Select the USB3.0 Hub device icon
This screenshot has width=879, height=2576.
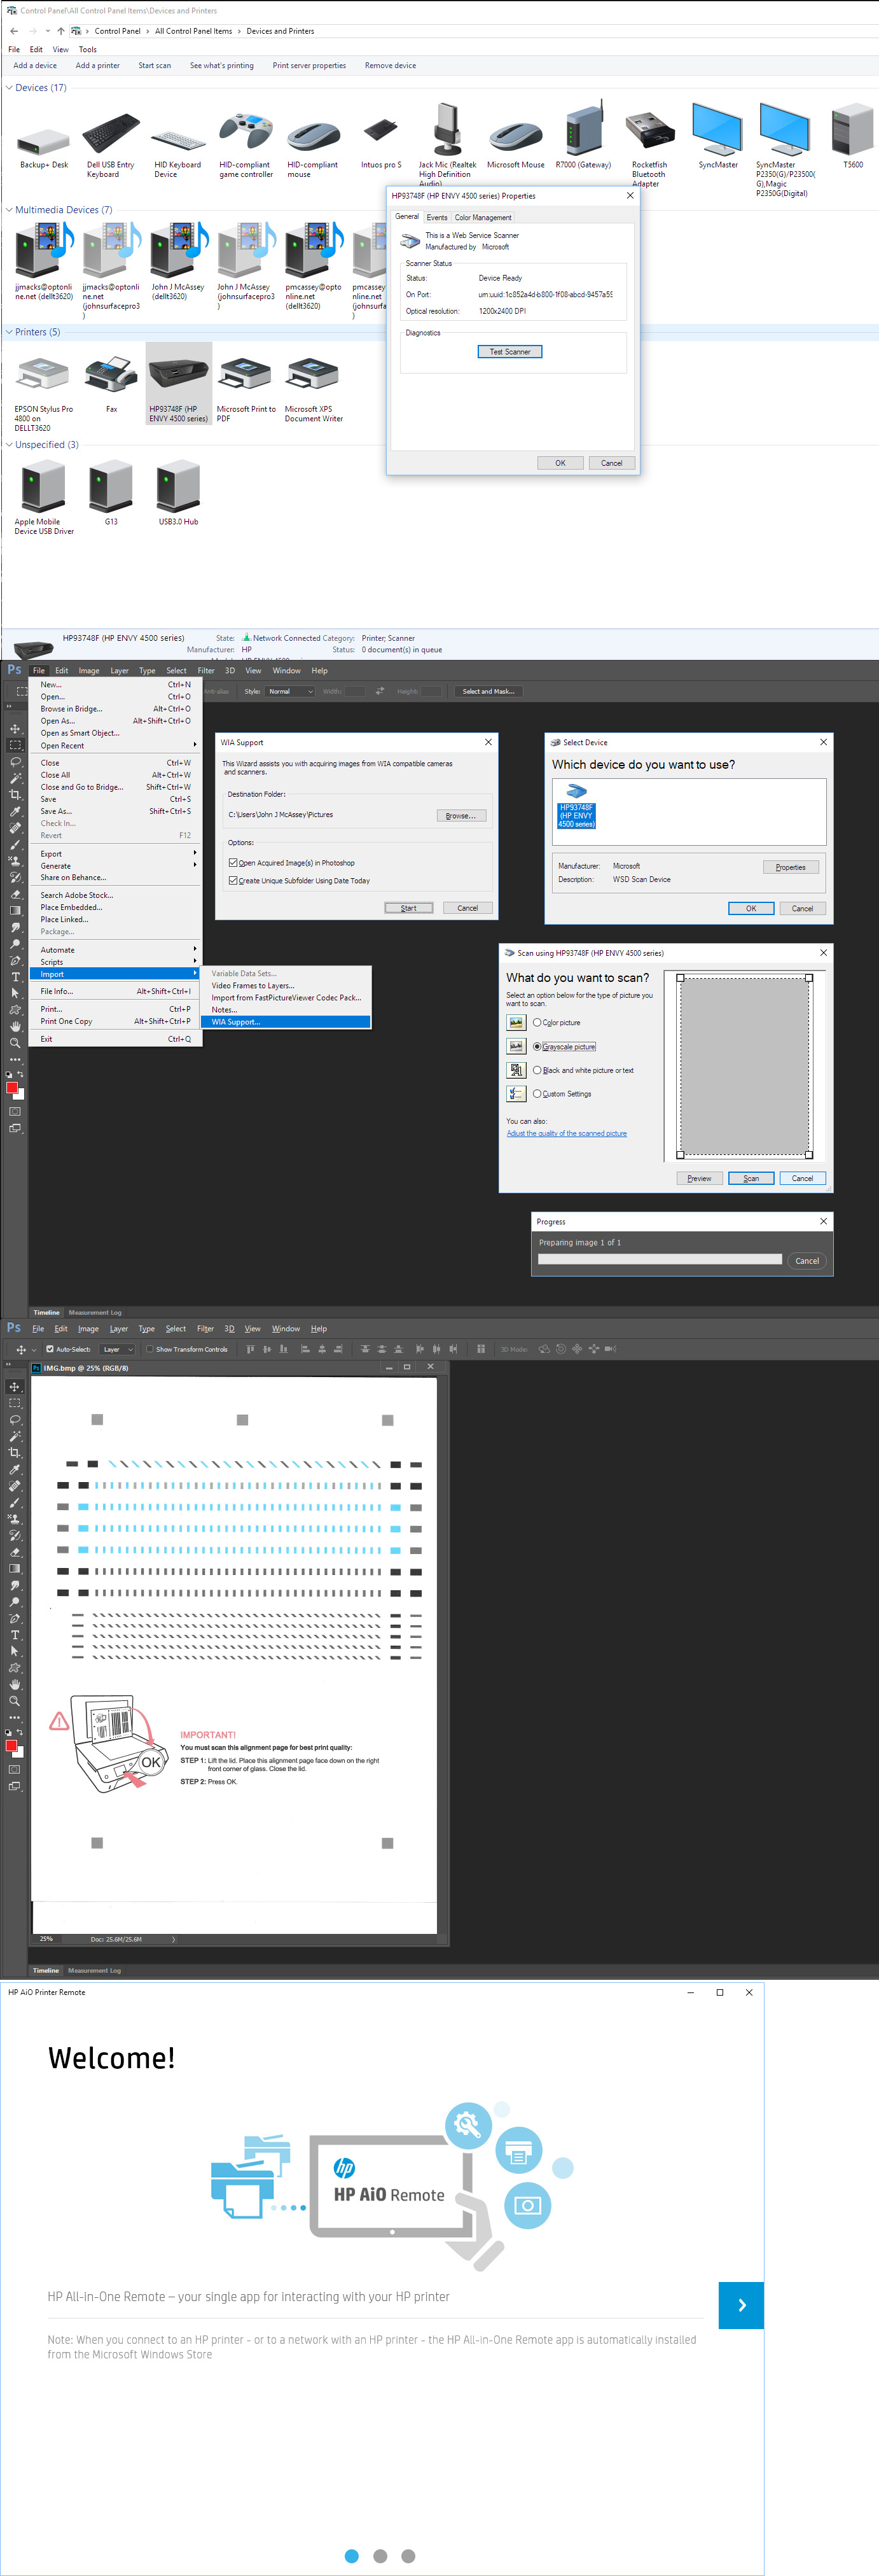(x=178, y=487)
